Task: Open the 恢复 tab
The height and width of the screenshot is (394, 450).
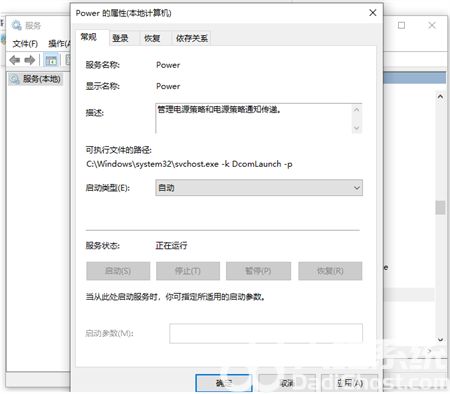Action: 152,38
